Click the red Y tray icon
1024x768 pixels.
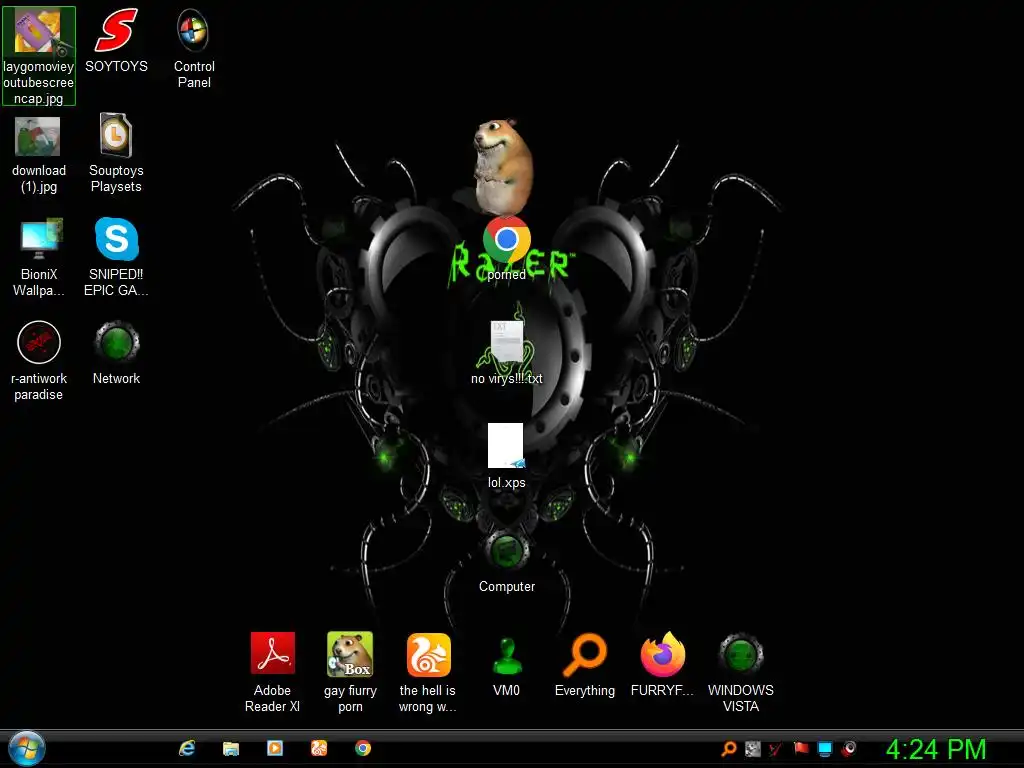[776, 749]
